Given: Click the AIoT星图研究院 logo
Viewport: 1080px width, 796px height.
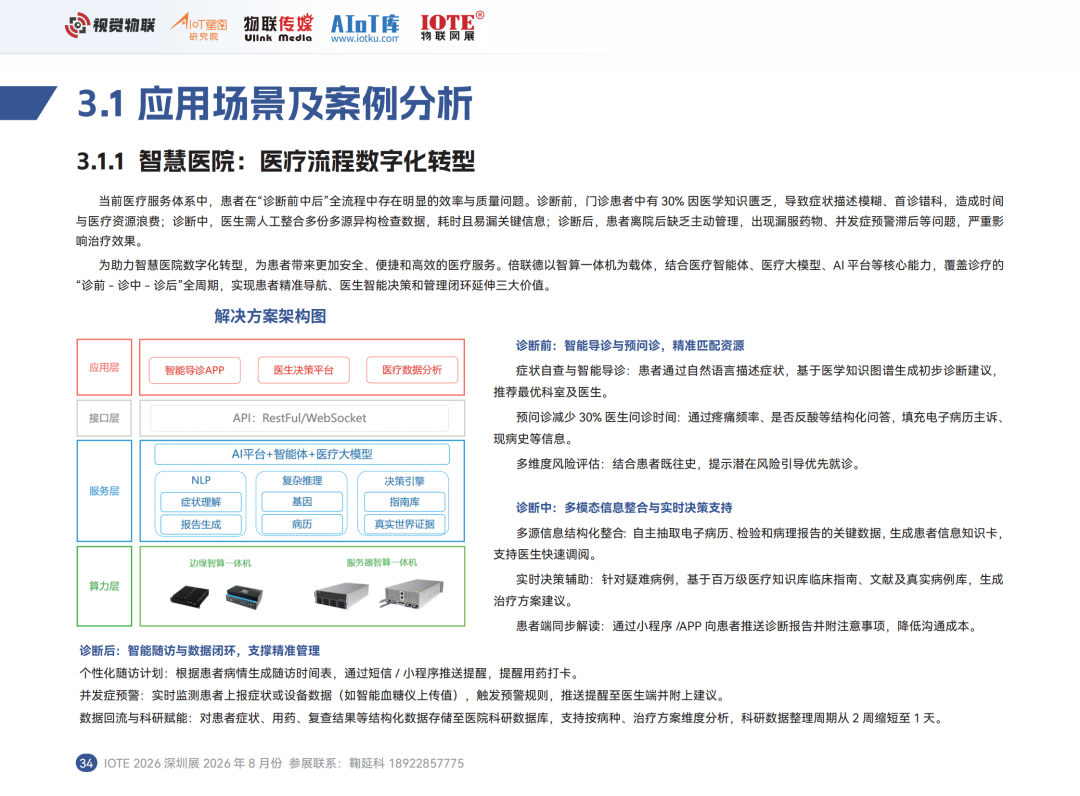Looking at the screenshot, I should (x=199, y=26).
